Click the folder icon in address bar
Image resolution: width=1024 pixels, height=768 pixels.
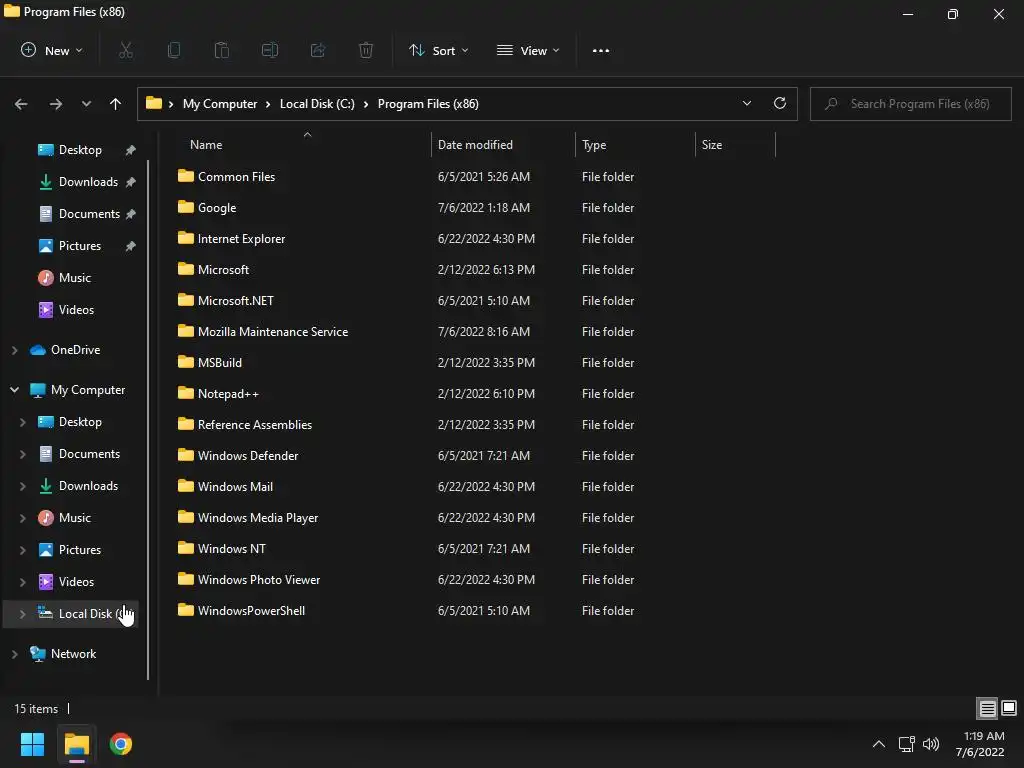click(x=153, y=103)
